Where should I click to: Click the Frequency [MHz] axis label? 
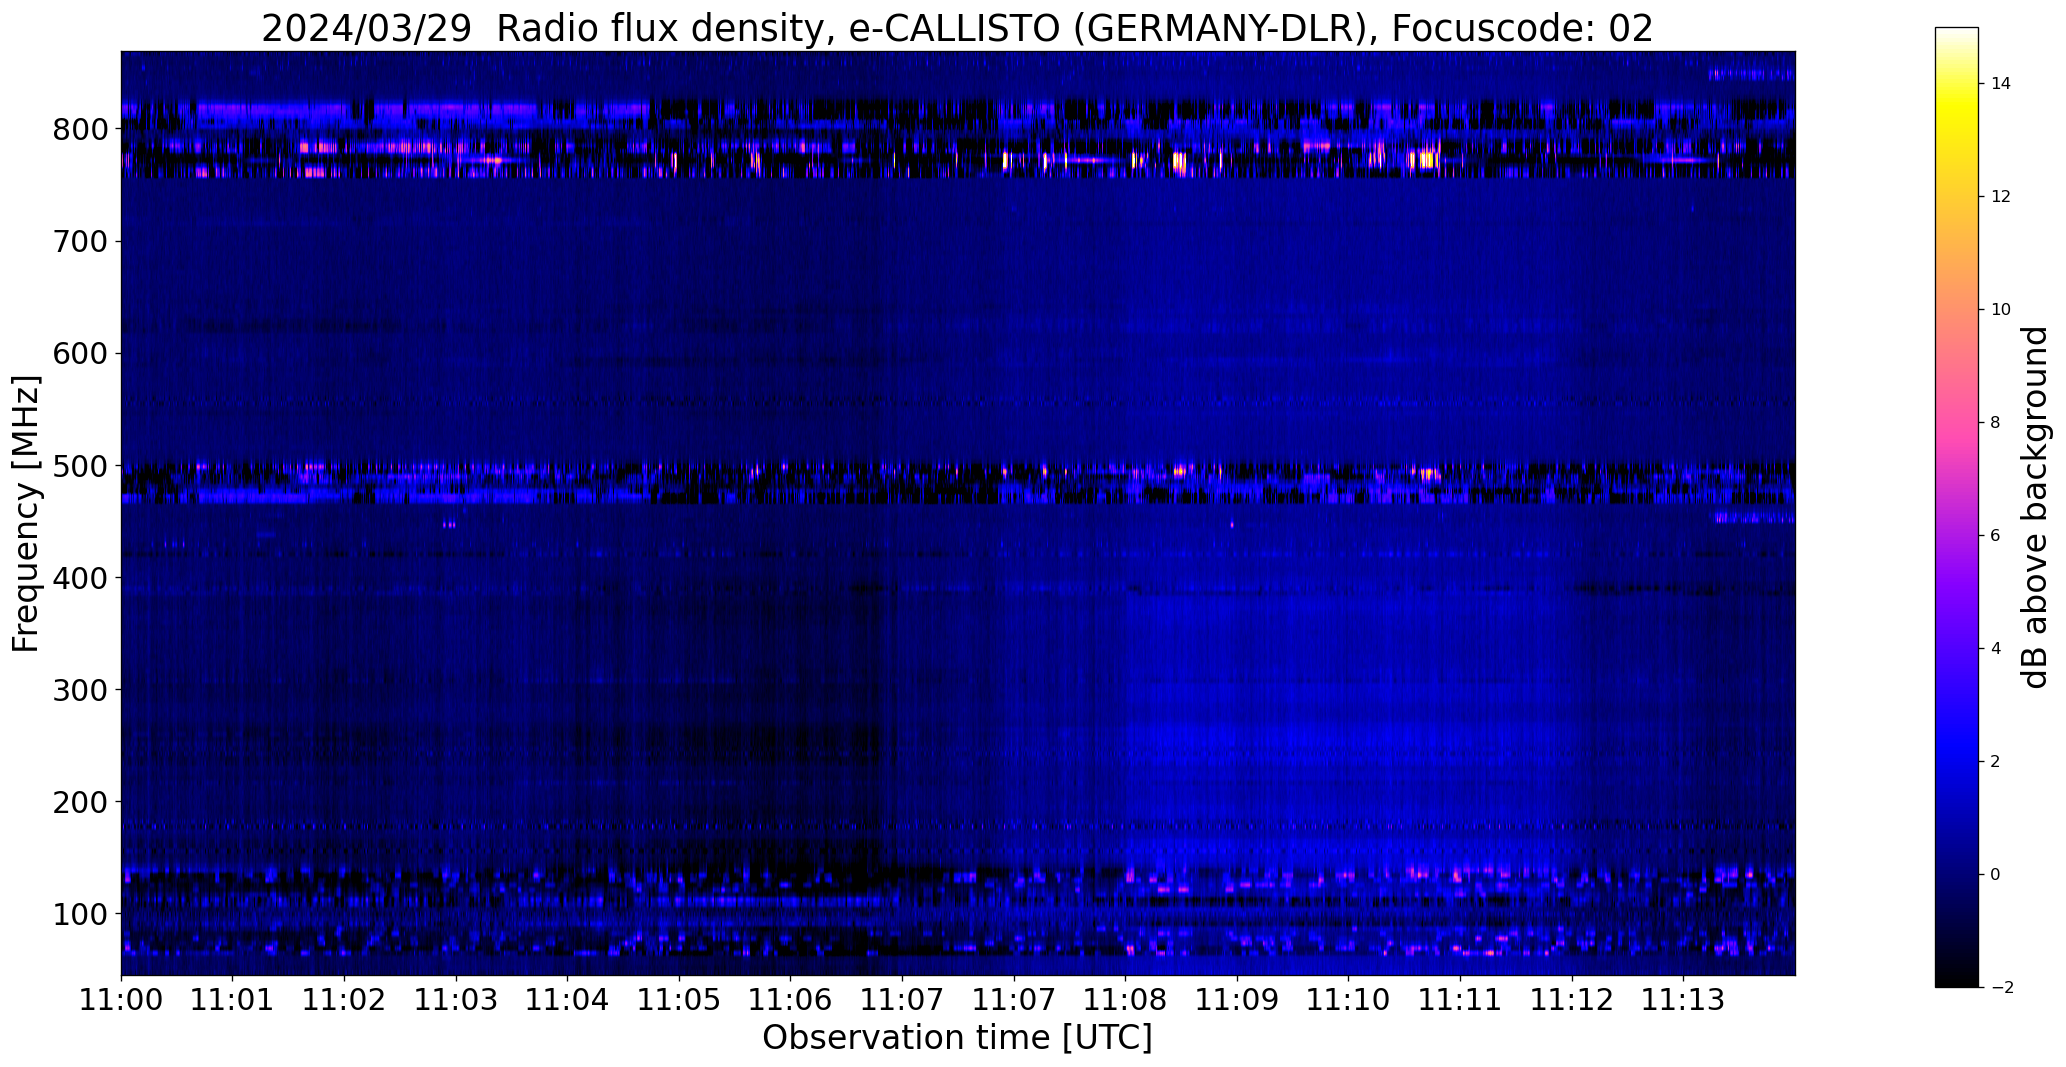[x=27, y=513]
